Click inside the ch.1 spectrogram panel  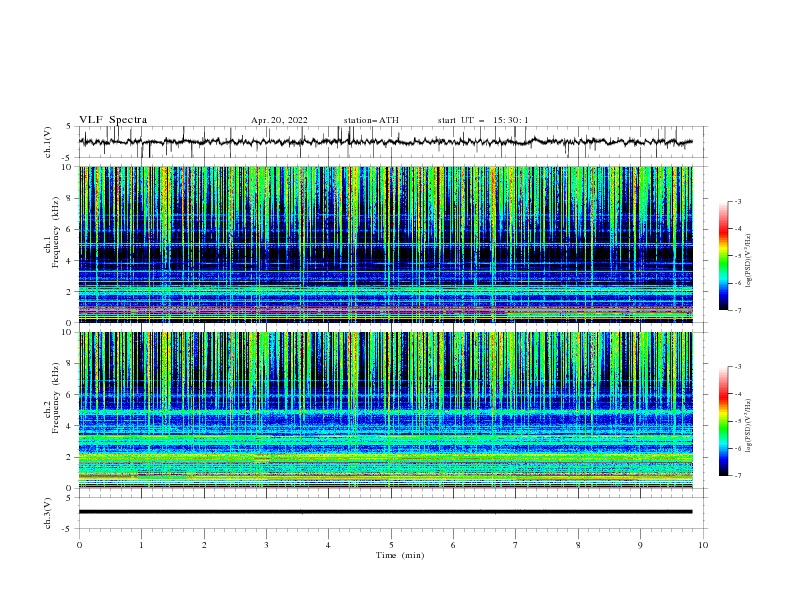tap(386, 244)
